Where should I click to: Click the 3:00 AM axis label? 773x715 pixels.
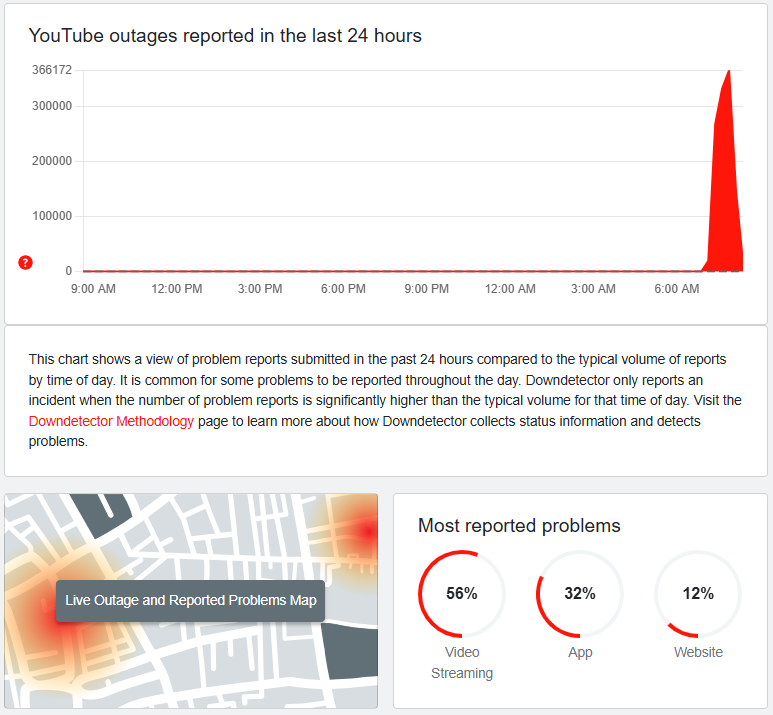pos(593,289)
